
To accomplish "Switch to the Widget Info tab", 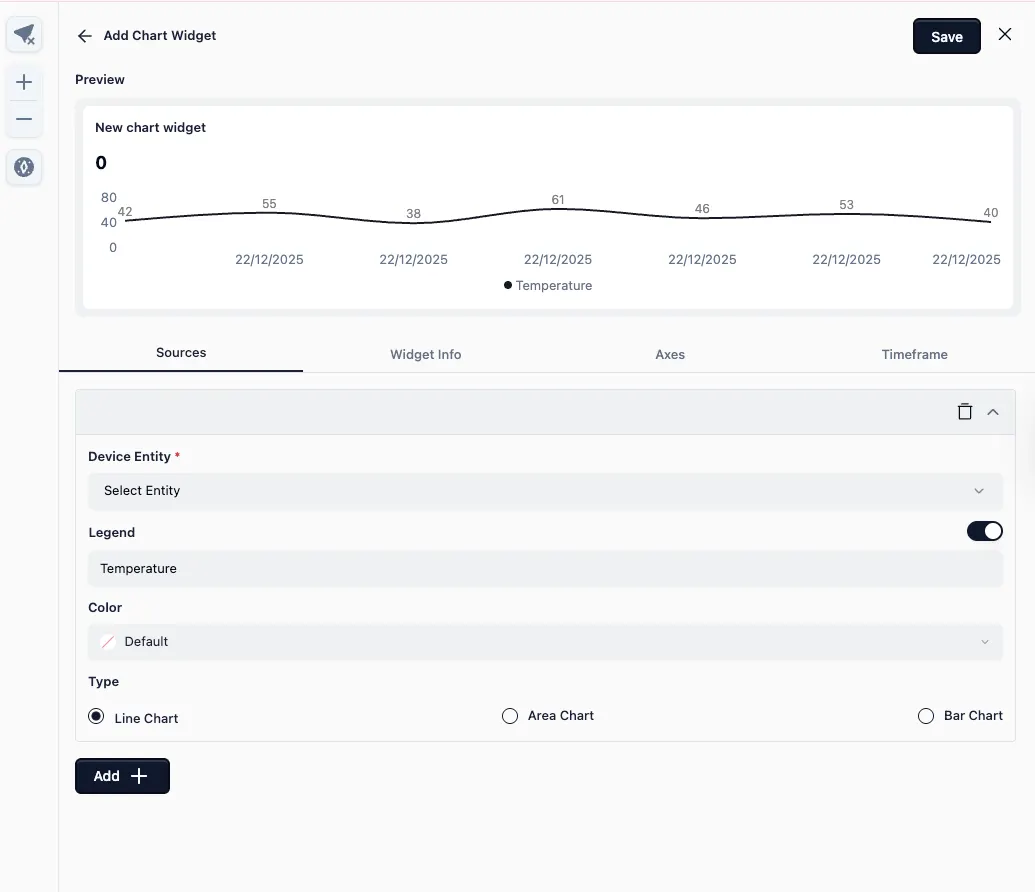I will coord(425,354).
